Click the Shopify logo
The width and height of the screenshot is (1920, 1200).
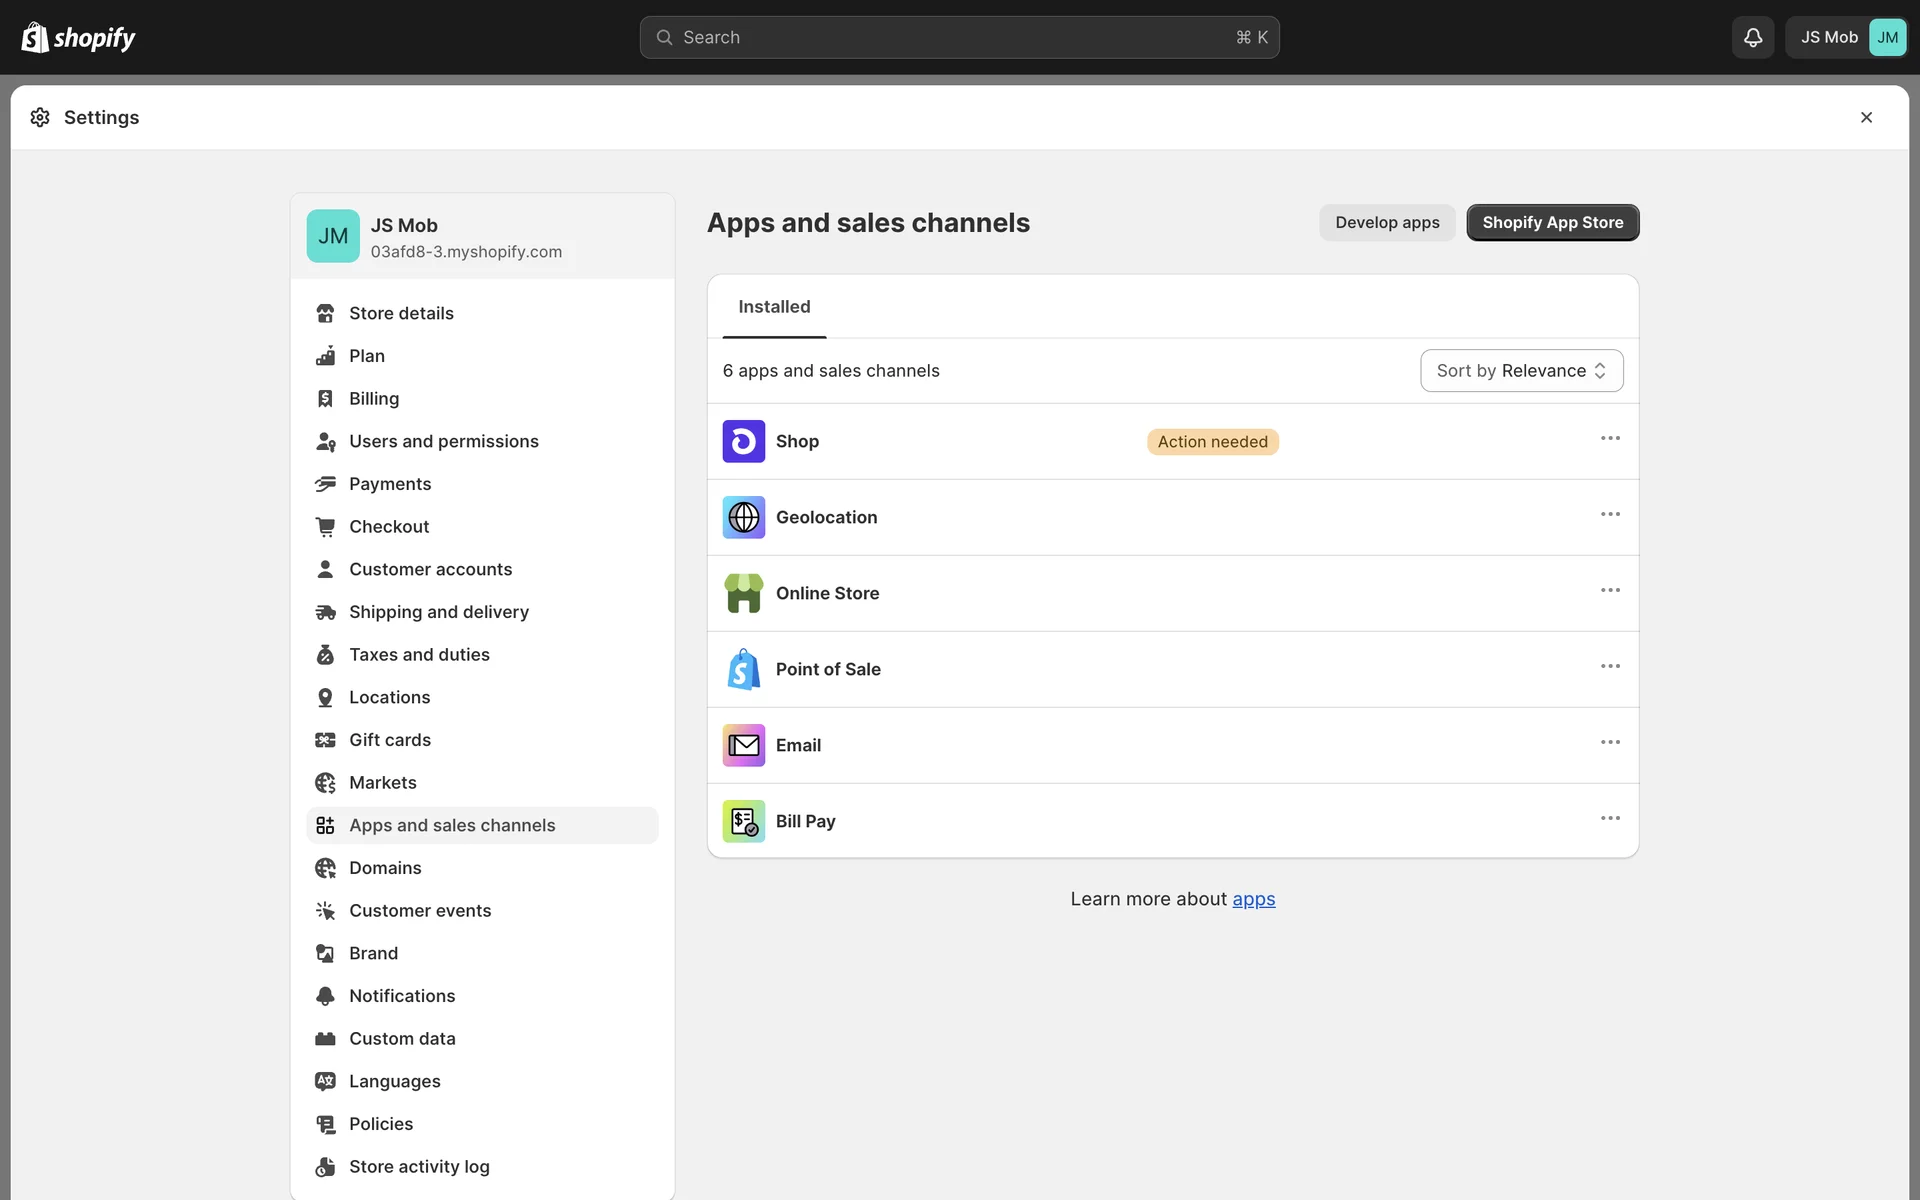click(x=78, y=37)
